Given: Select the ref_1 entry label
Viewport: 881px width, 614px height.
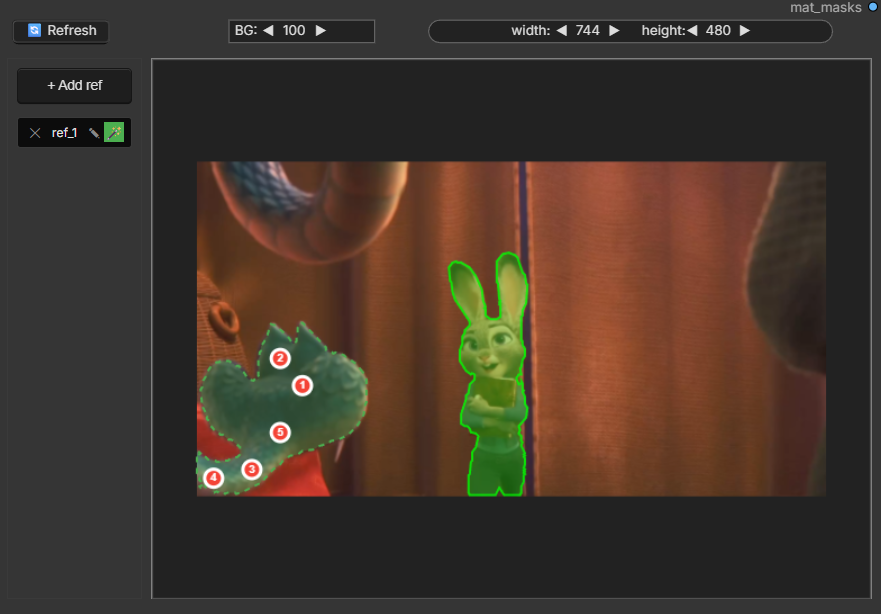Looking at the screenshot, I should point(64,133).
